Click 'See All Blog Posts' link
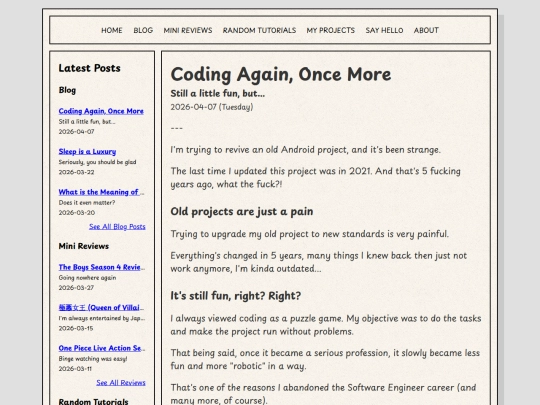The image size is (540, 405). pyautogui.click(x=117, y=226)
